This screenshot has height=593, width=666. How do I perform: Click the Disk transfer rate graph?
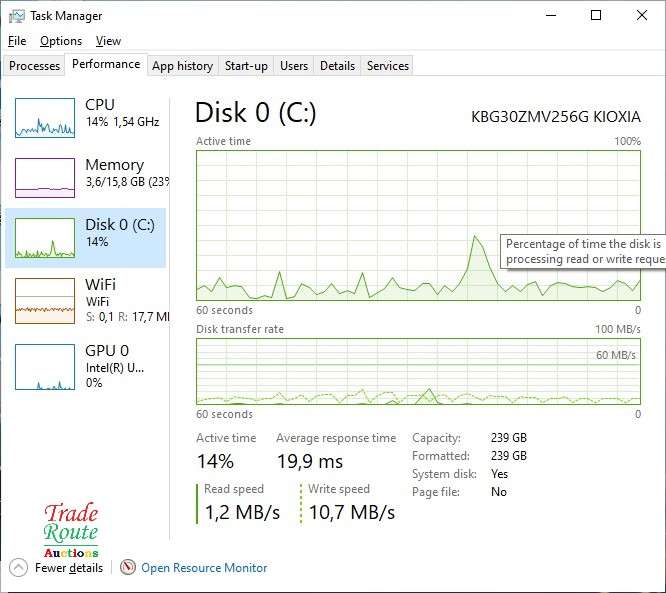pos(418,371)
